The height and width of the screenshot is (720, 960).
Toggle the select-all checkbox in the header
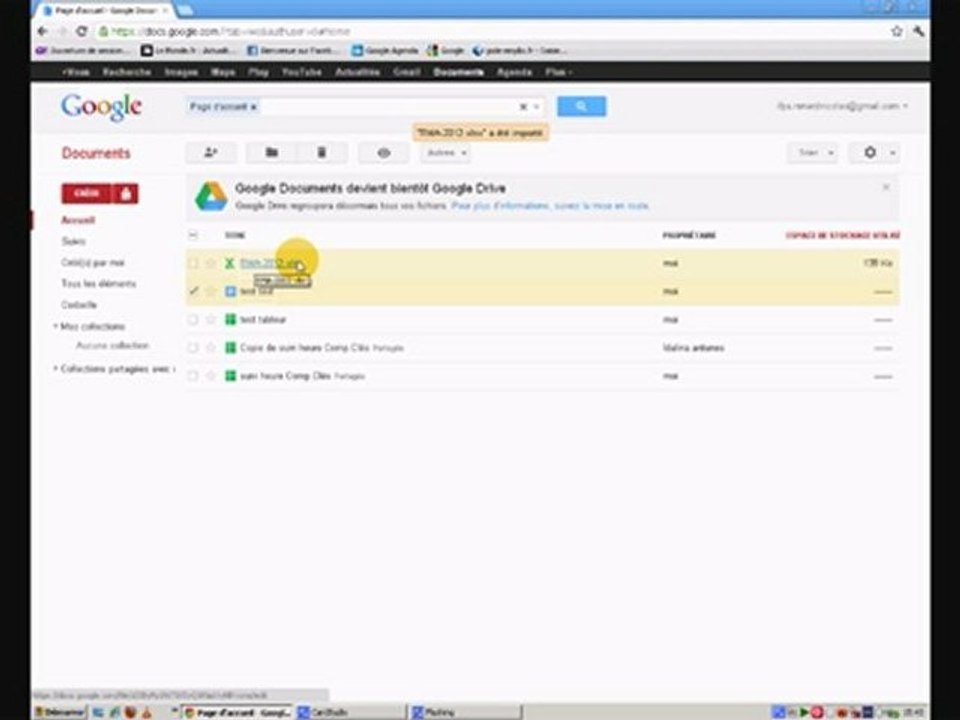(x=193, y=235)
